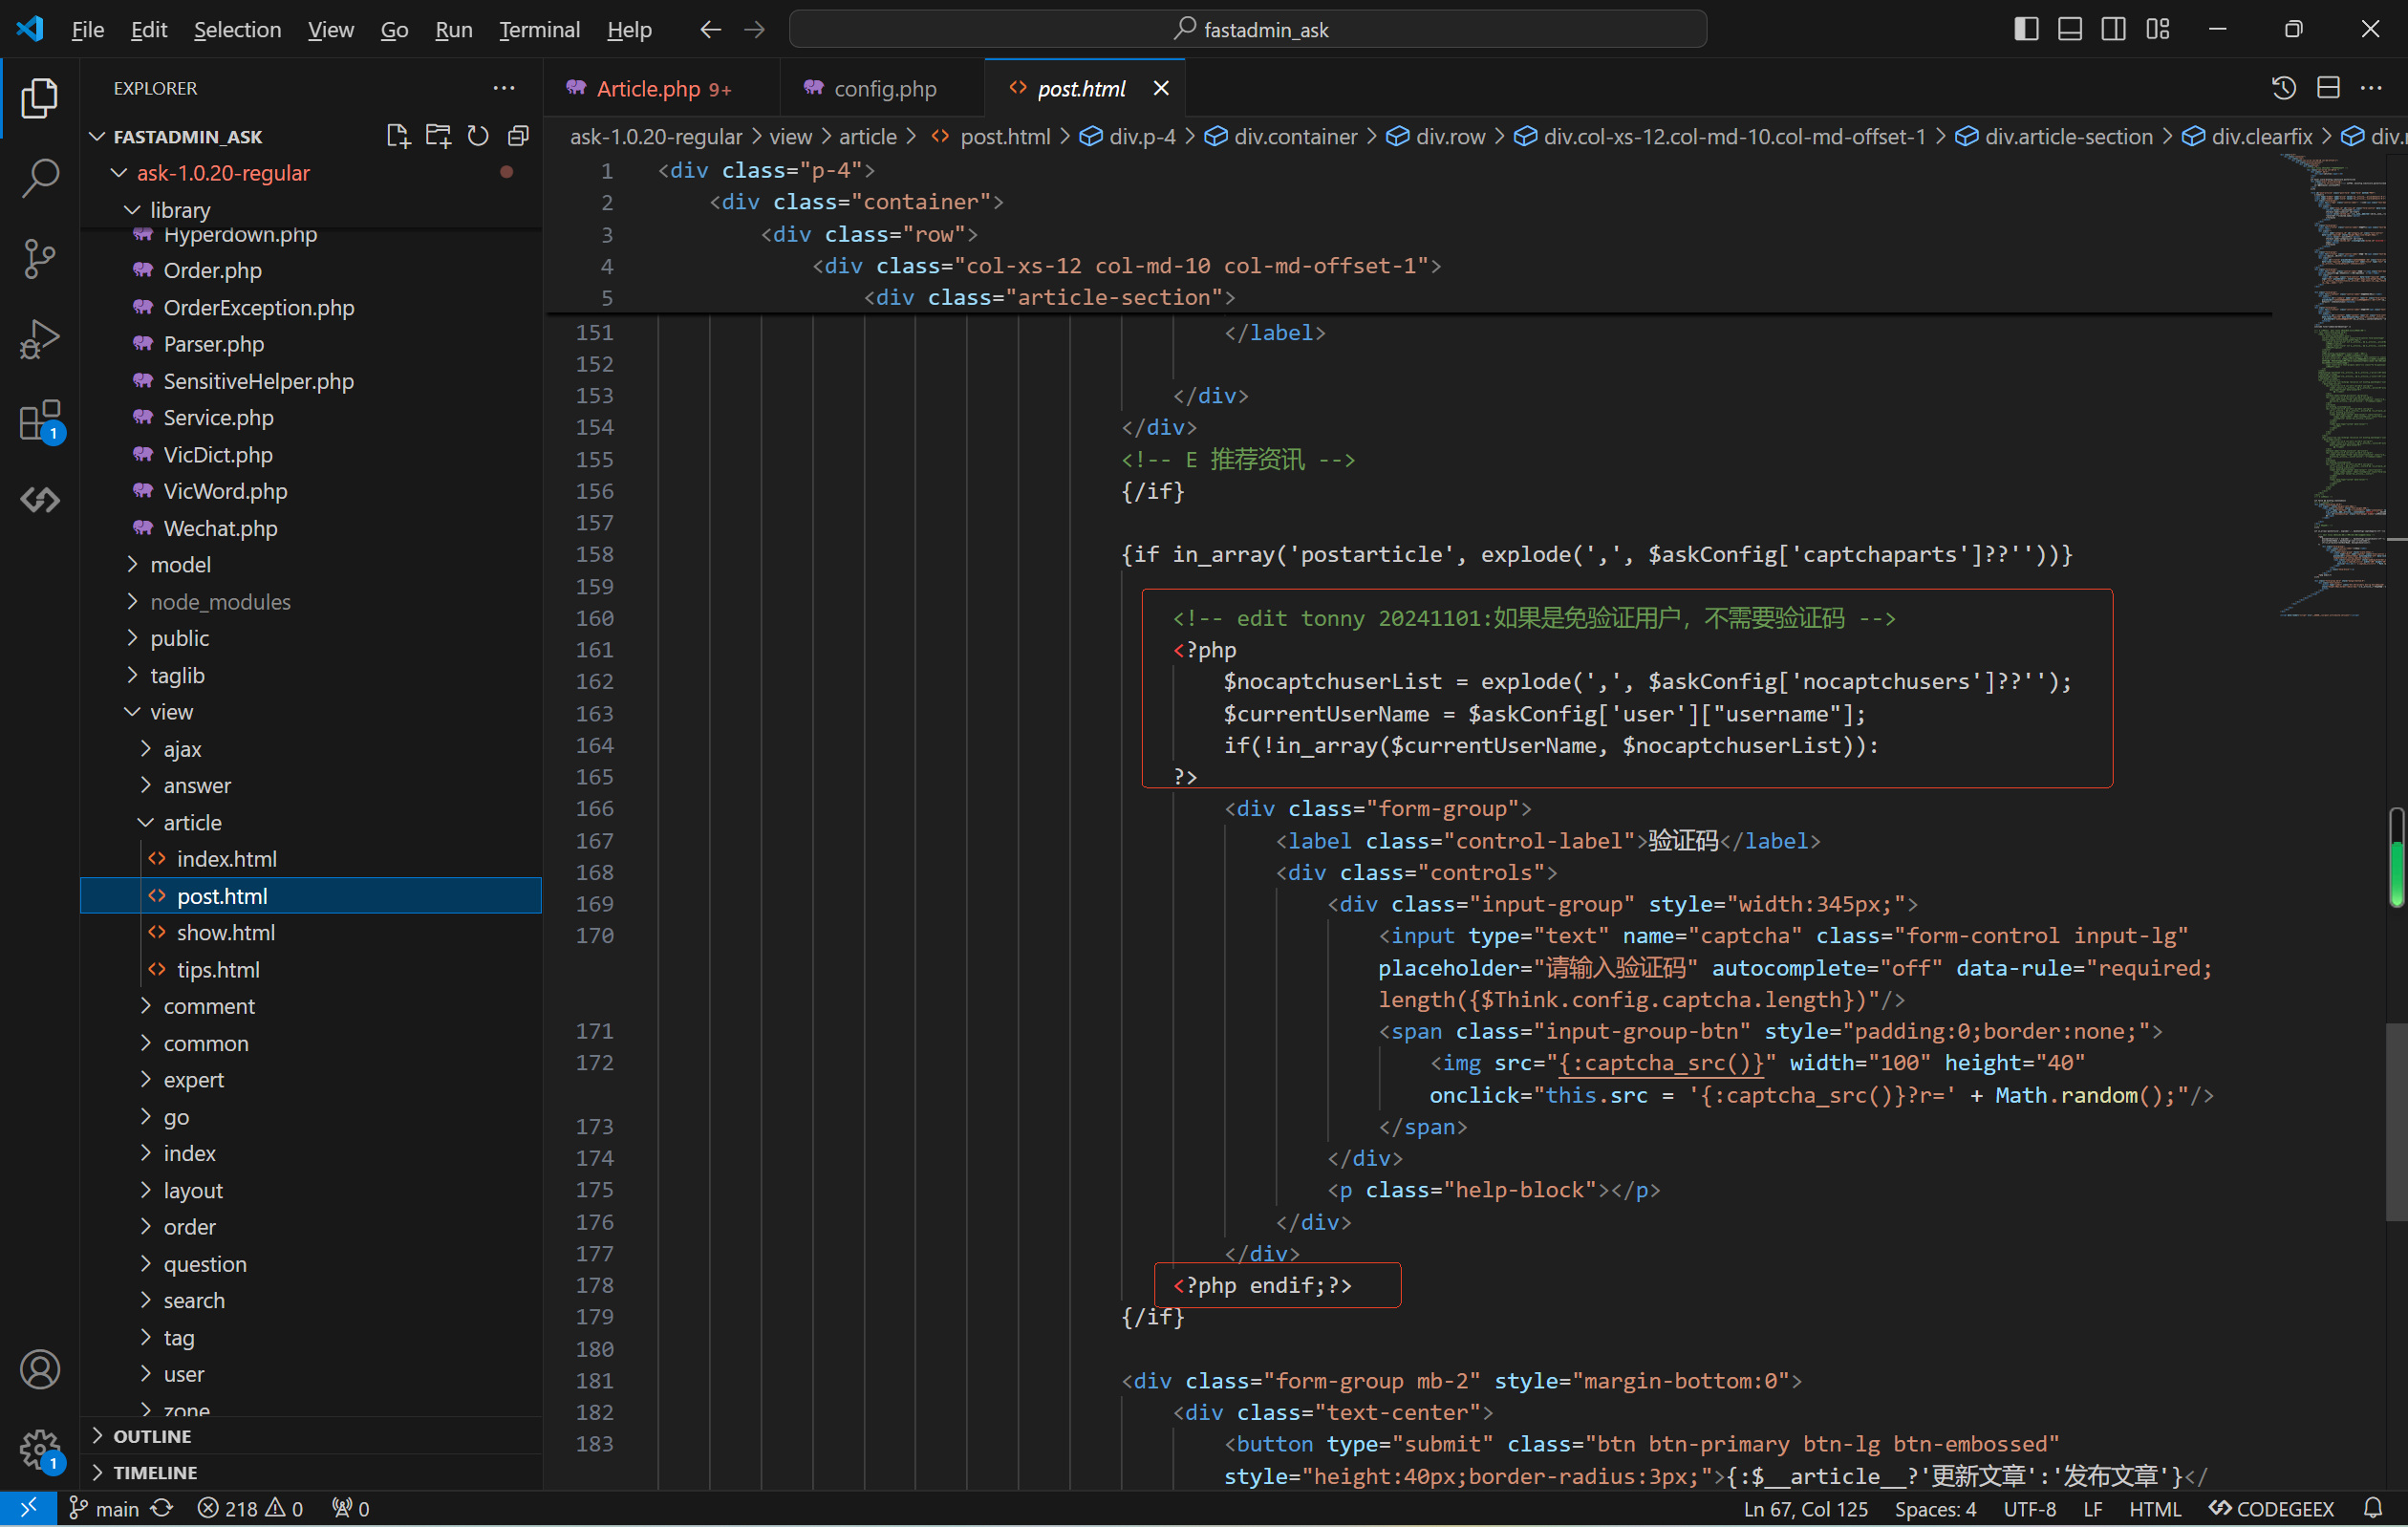The height and width of the screenshot is (1527, 2408).
Task: Open the Selection menu
Action: click(x=237, y=30)
